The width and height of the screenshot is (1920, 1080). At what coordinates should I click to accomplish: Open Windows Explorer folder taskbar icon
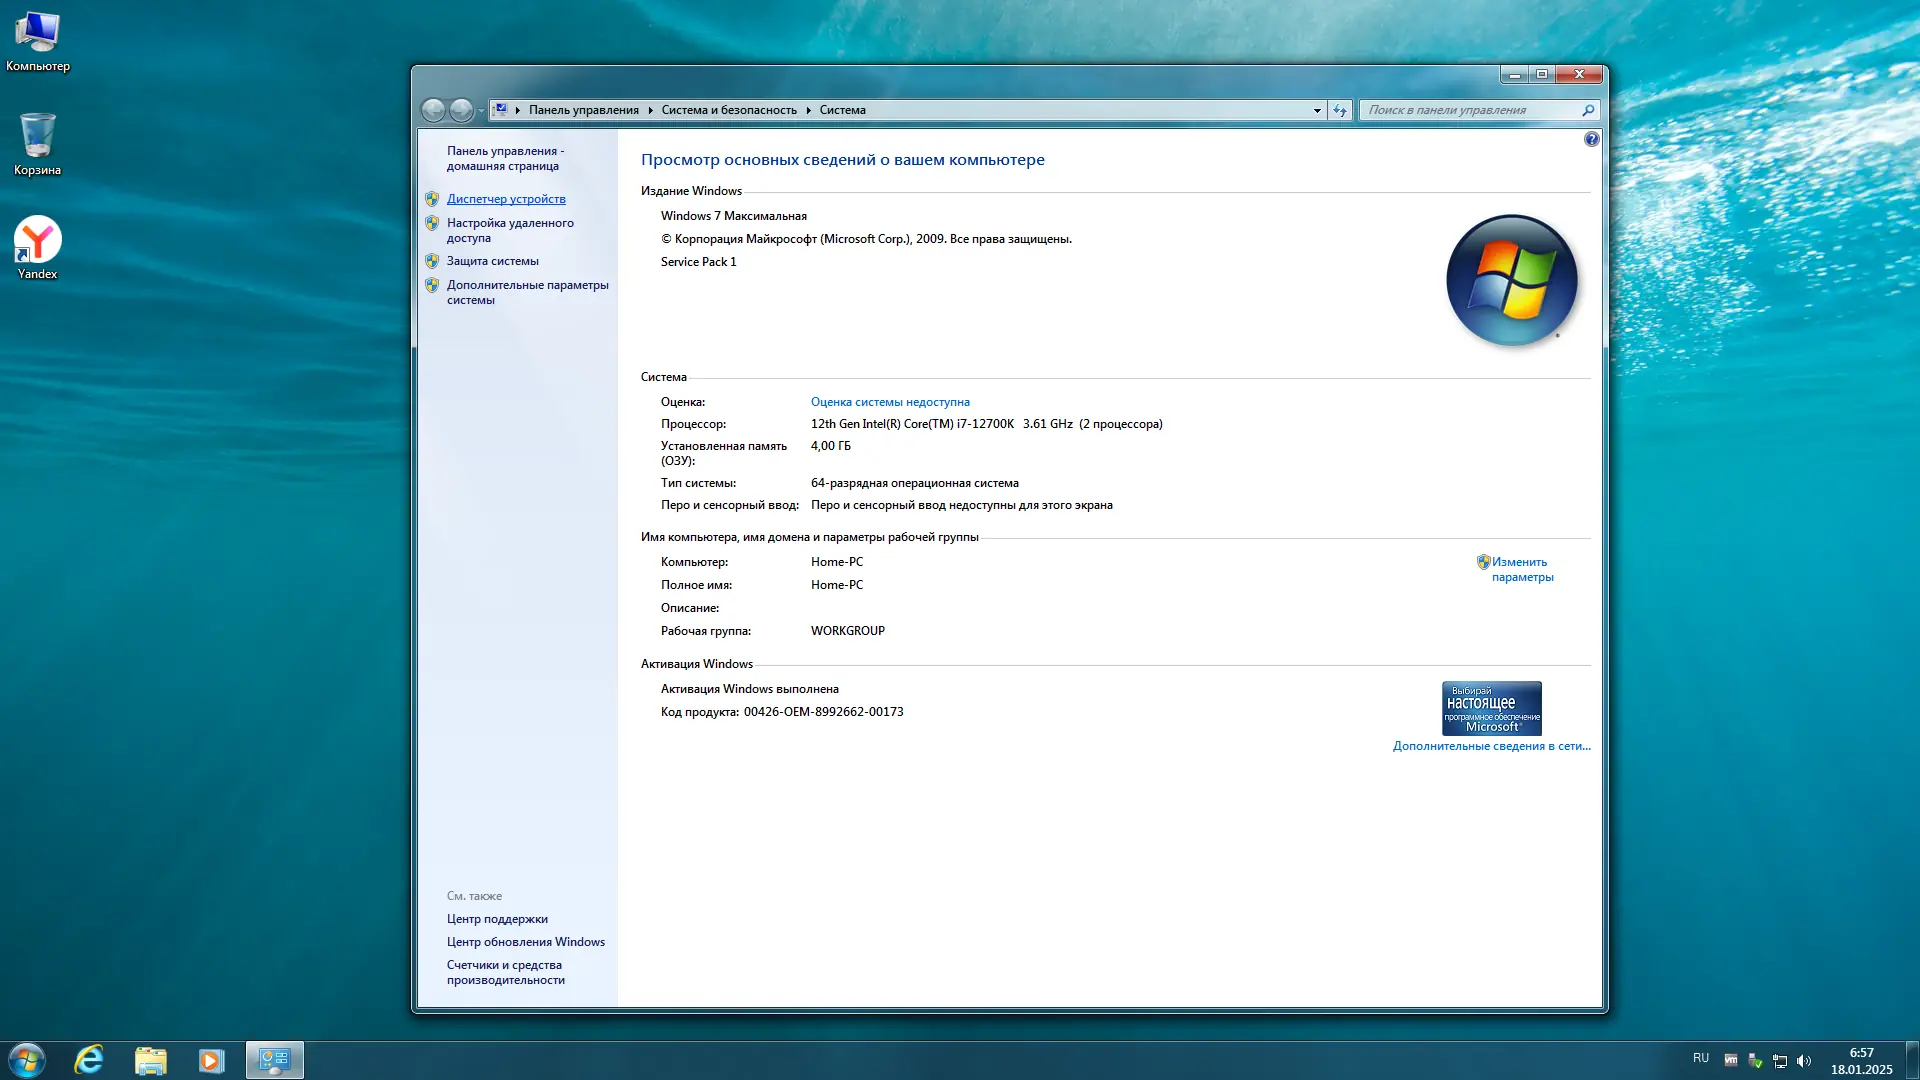151,1059
